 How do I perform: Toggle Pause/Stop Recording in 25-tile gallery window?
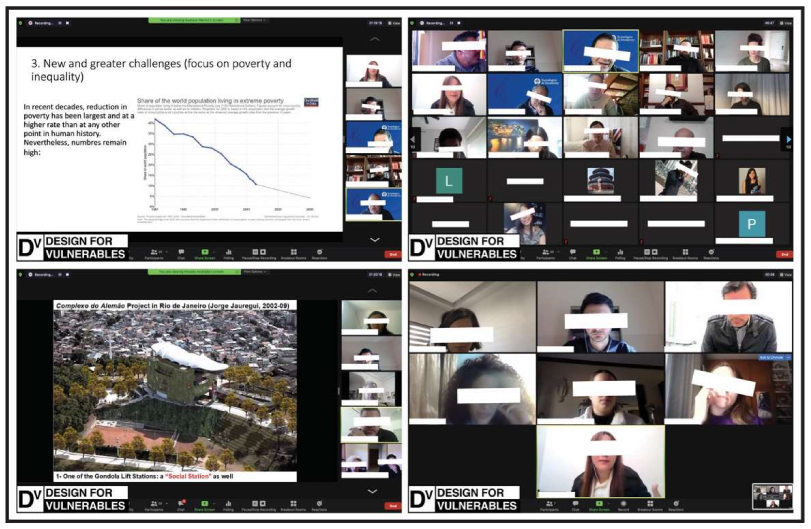coord(652,253)
